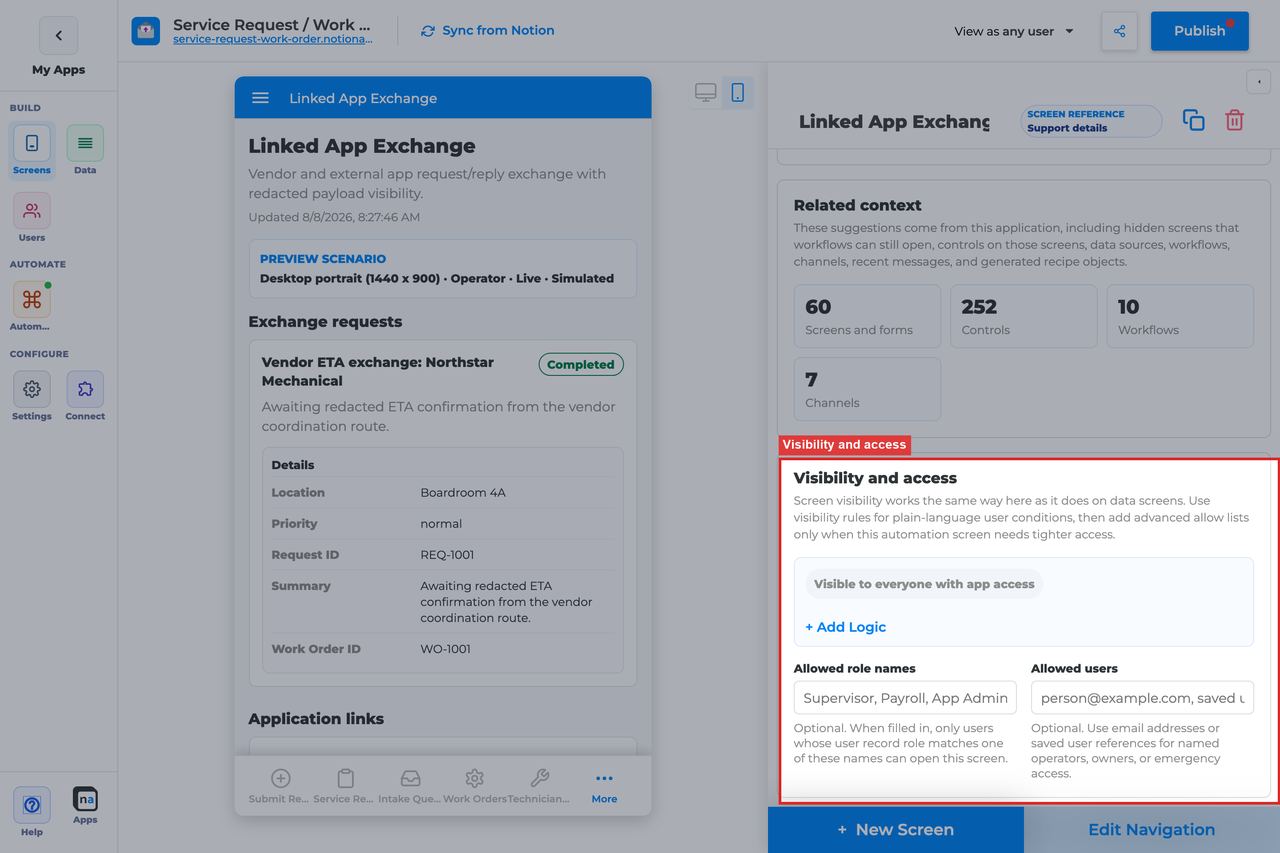Focus the Allowed users field
1280x853 pixels.
pos(1142,698)
